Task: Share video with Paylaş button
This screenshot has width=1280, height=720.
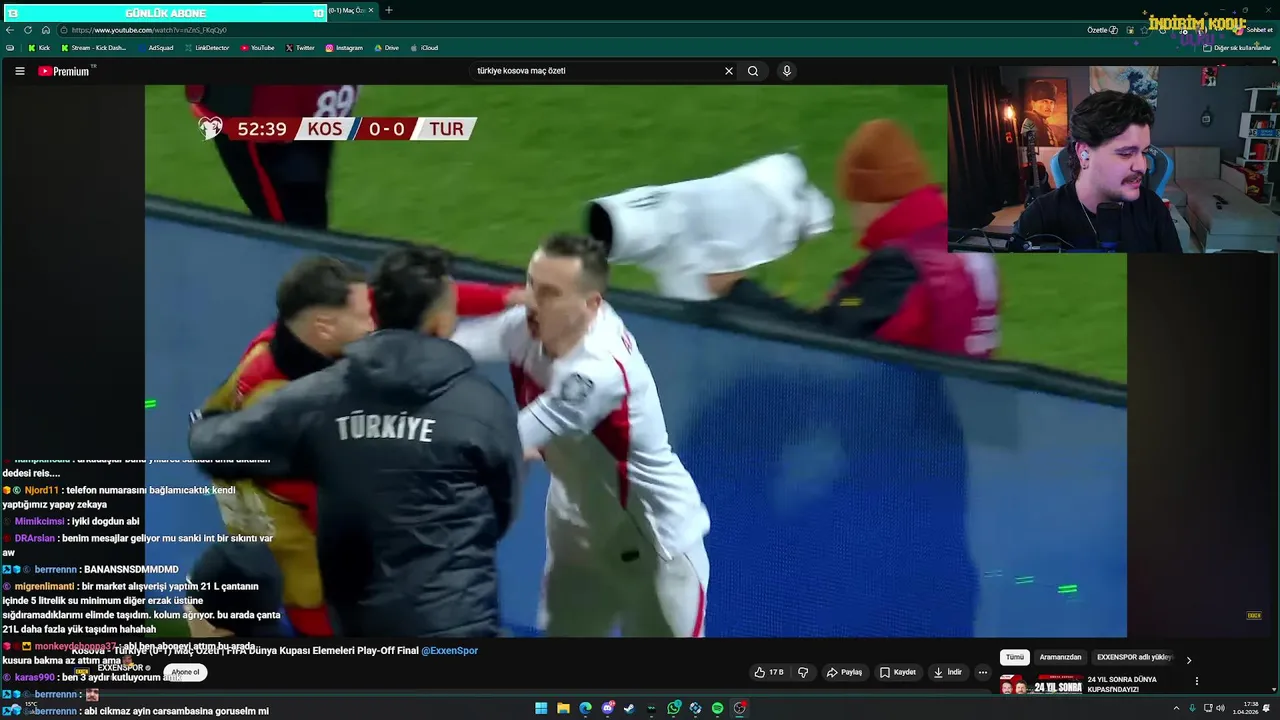Action: (x=845, y=672)
